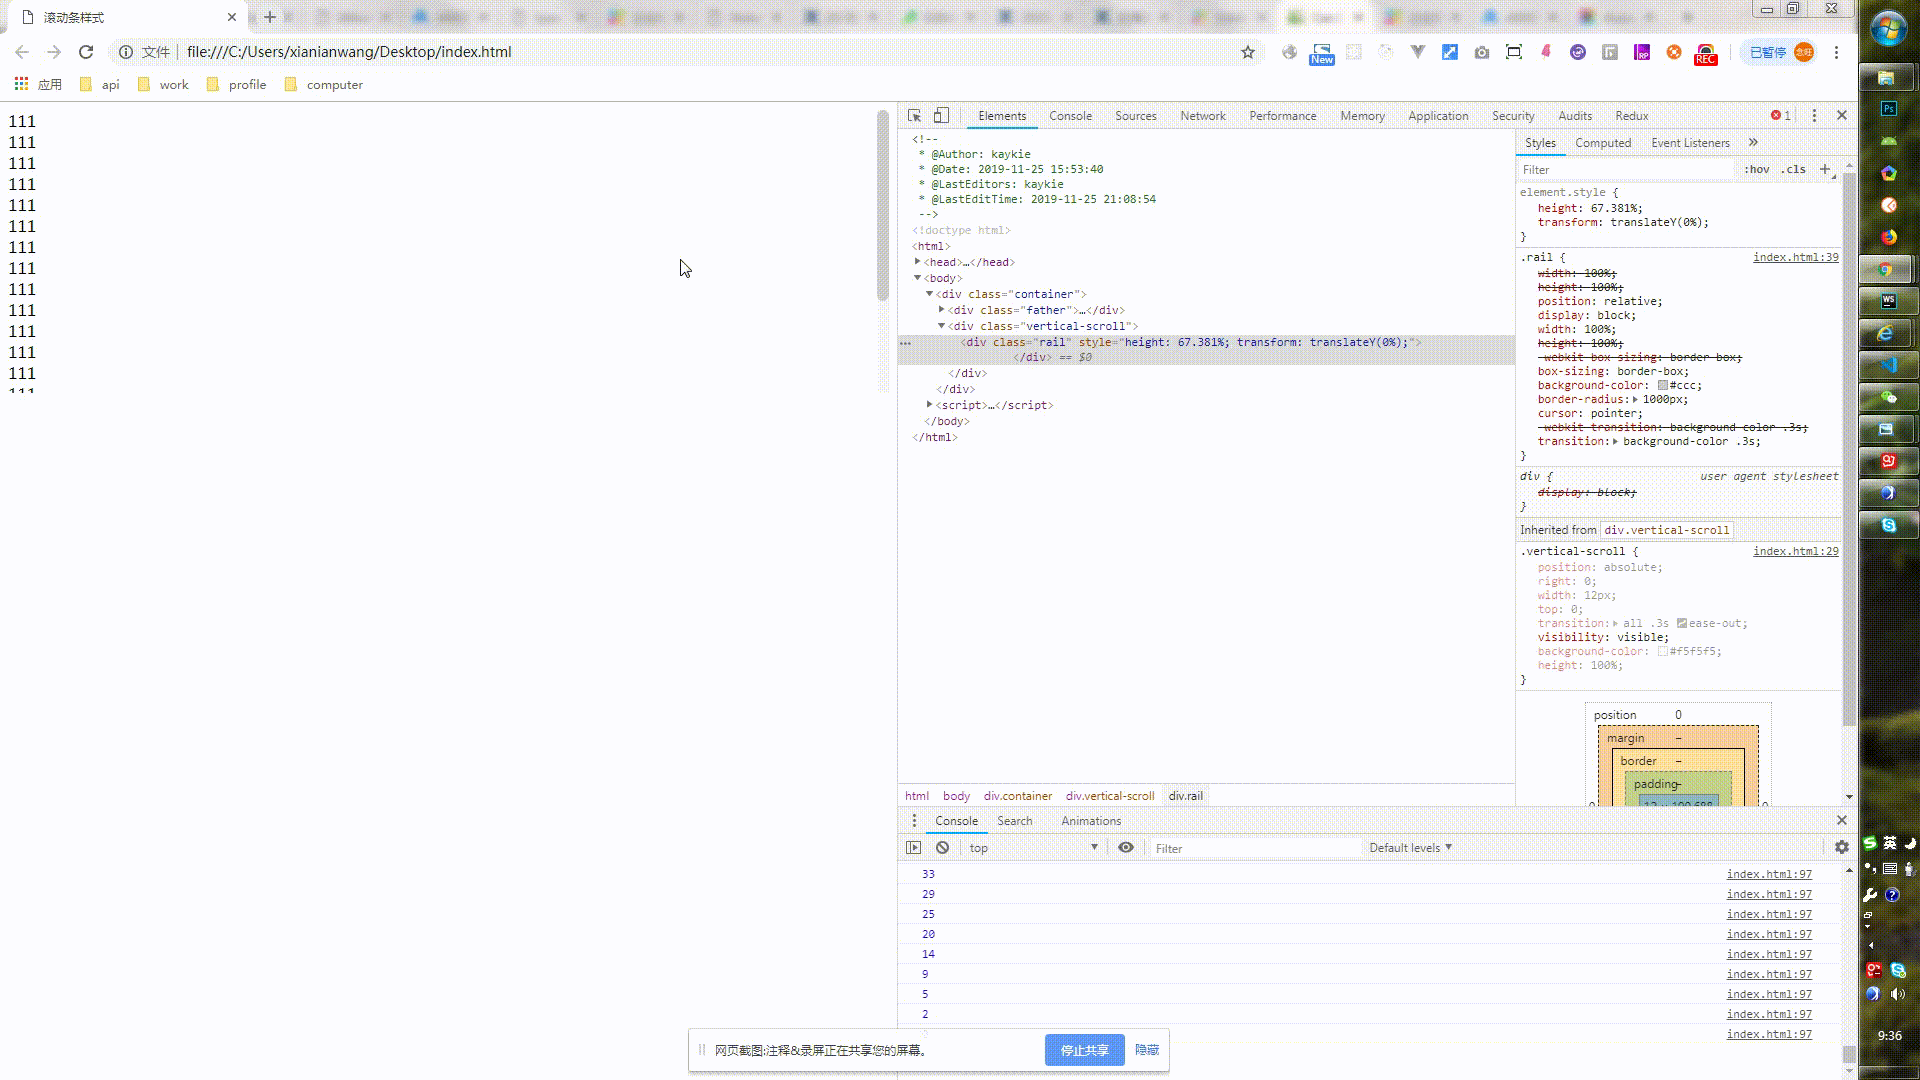Expand the head element in DOM tree
Screen dimensions: 1920x1080
tap(918, 262)
